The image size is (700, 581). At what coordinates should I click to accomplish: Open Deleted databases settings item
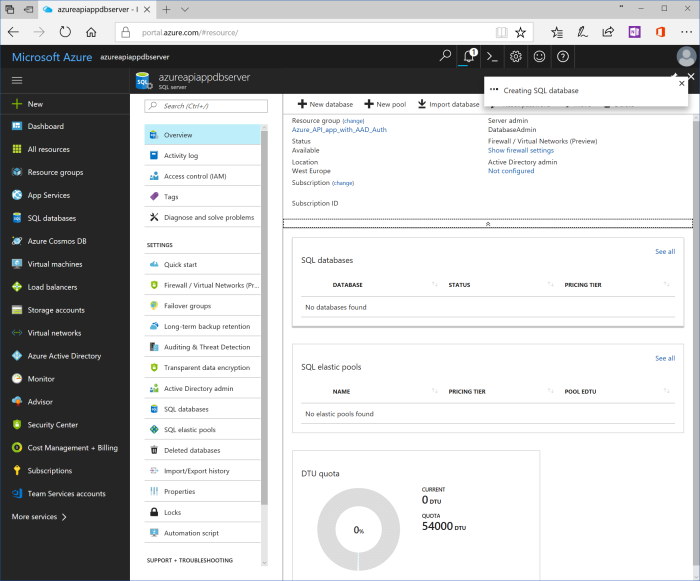(202, 450)
